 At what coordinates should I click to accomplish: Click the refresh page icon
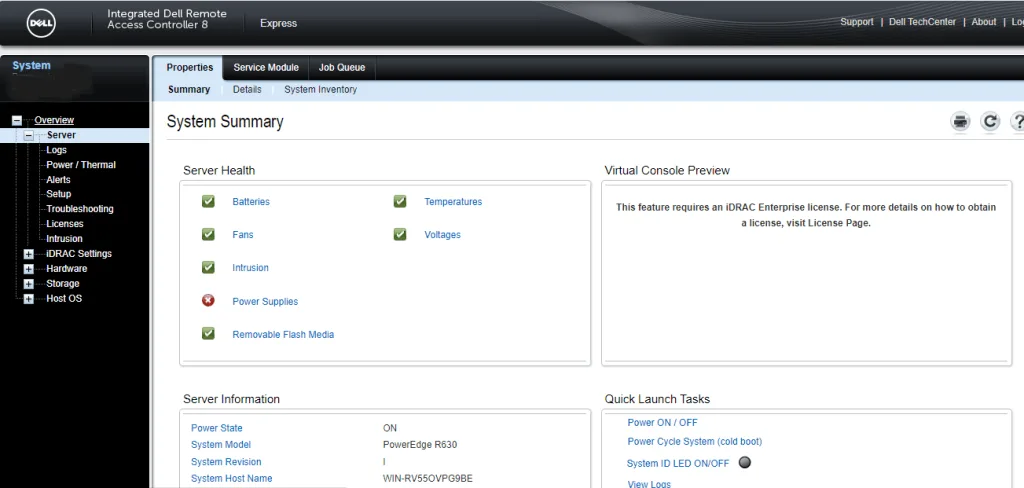tap(990, 122)
